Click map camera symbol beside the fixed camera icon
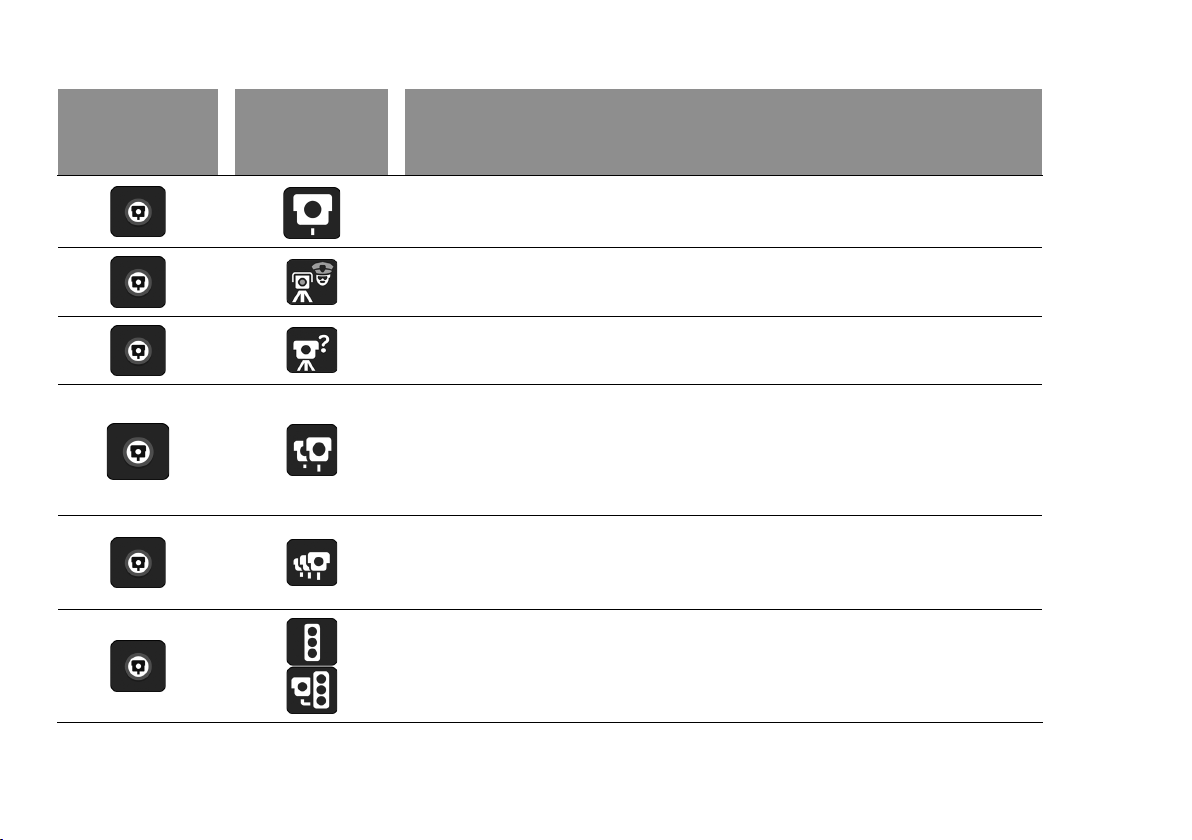1192x840 pixels. click(138, 211)
